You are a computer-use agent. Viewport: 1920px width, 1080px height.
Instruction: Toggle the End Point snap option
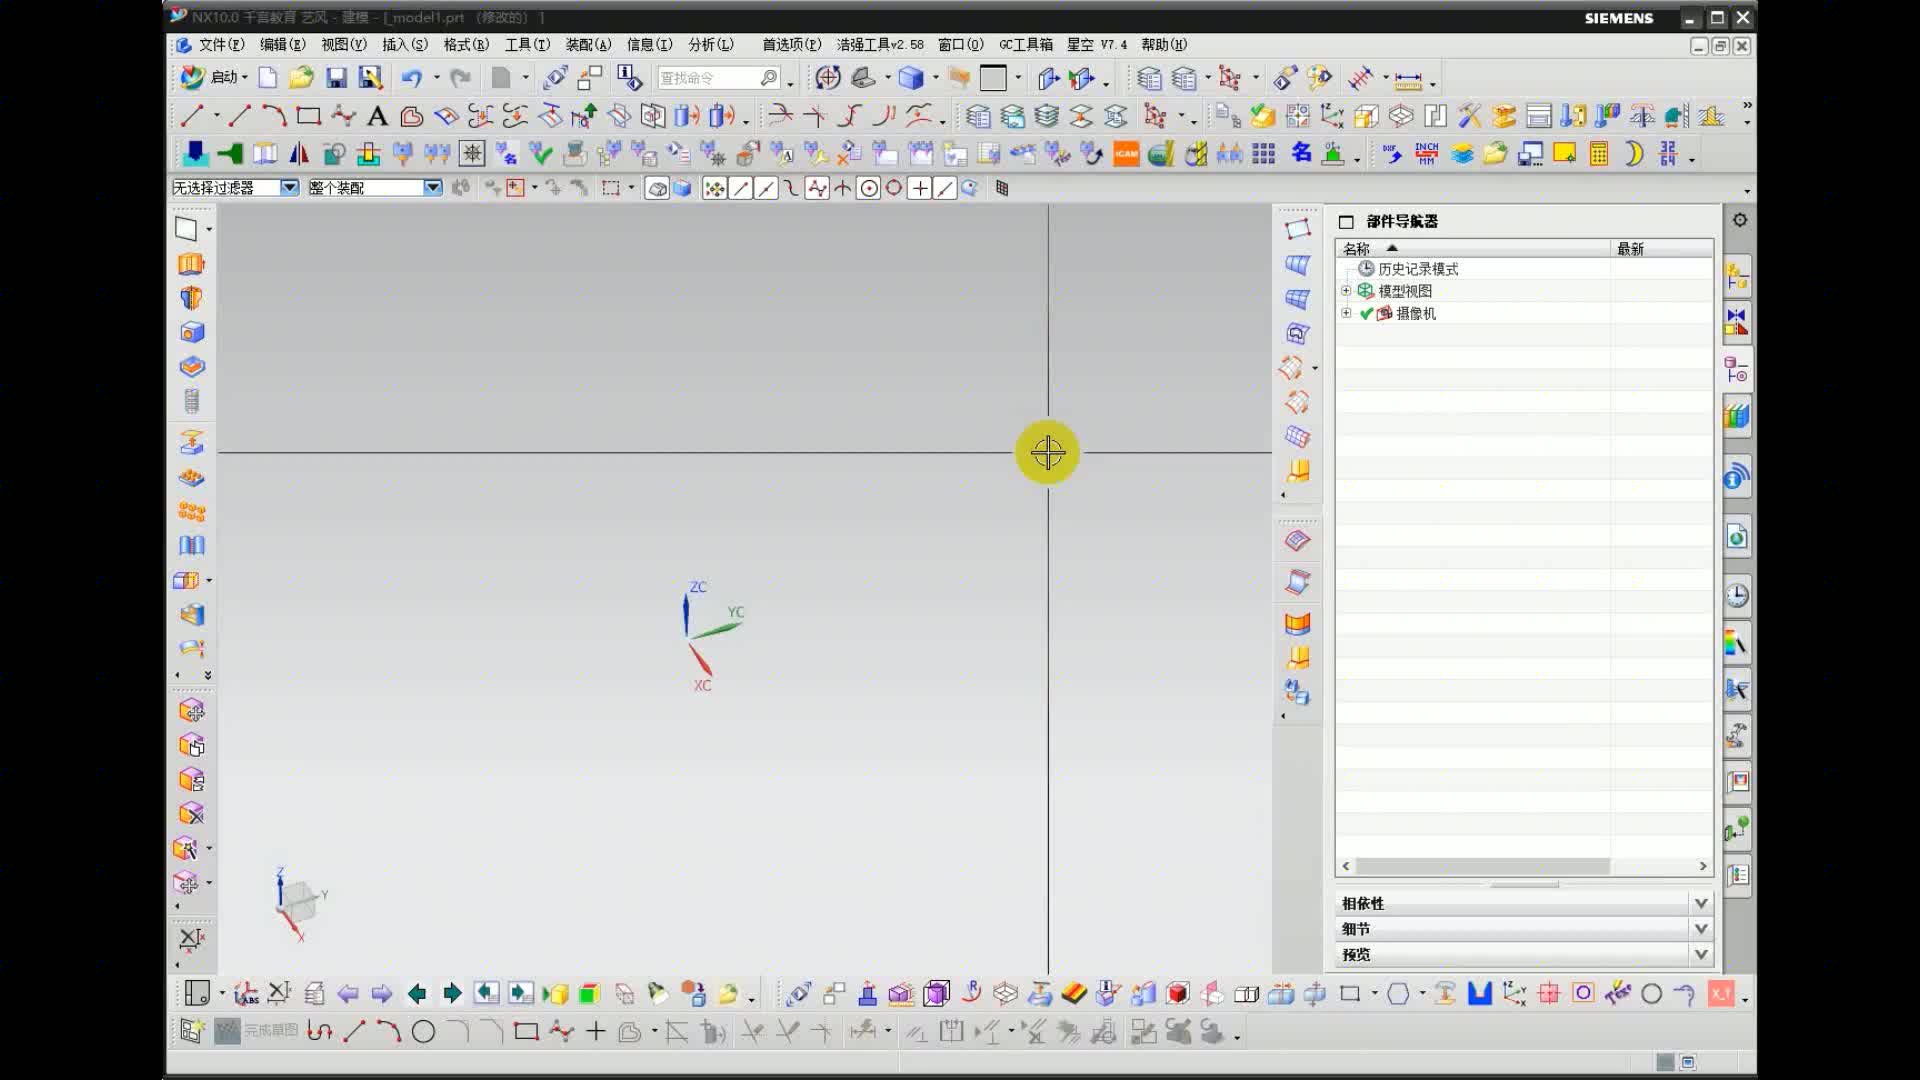coord(741,188)
